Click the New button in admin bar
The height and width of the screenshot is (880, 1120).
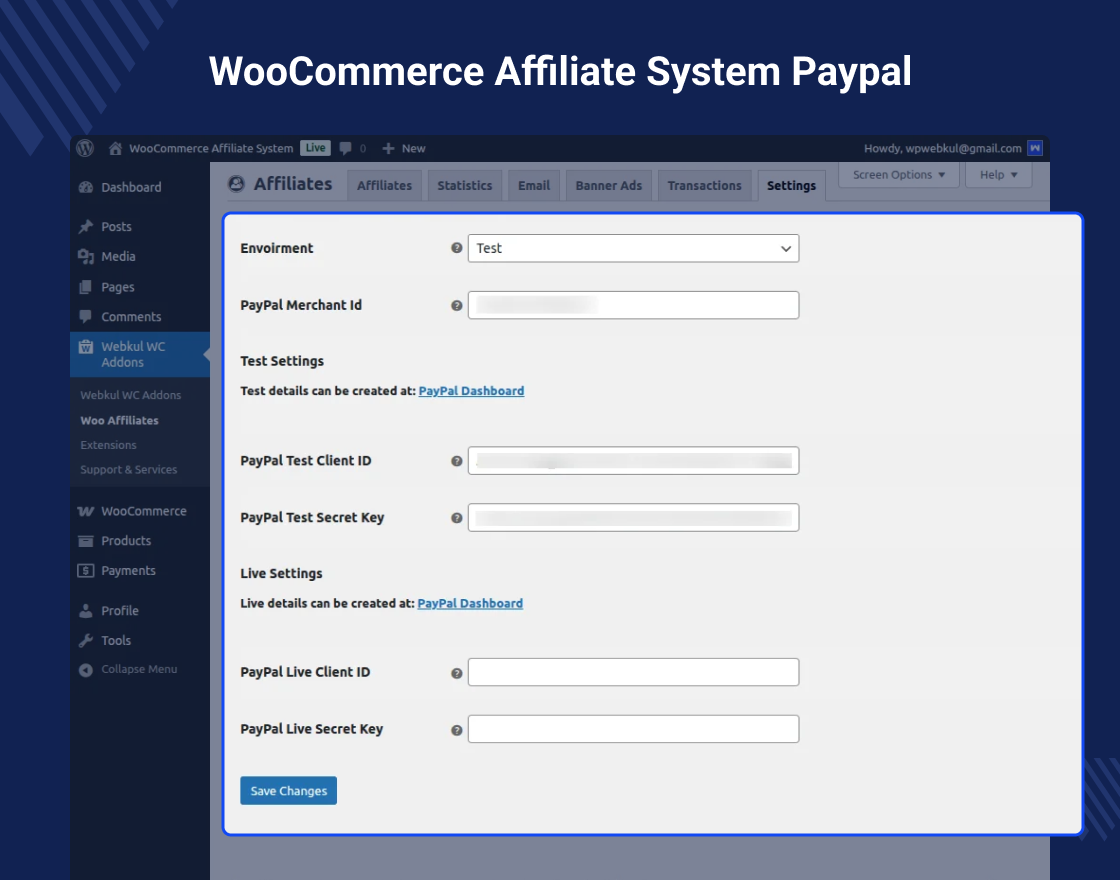pyautogui.click(x=404, y=148)
